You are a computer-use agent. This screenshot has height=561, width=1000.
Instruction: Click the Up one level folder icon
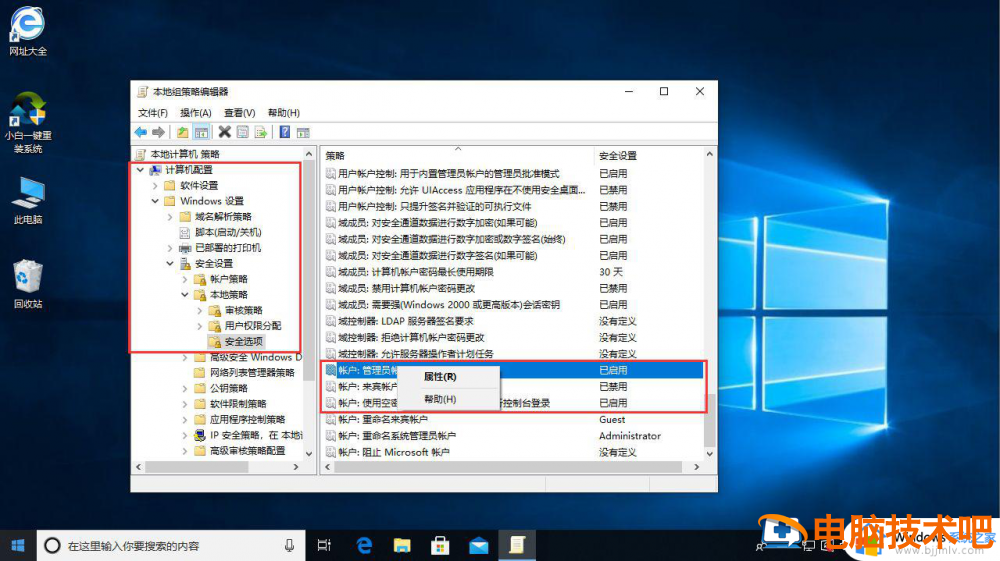coord(183,132)
